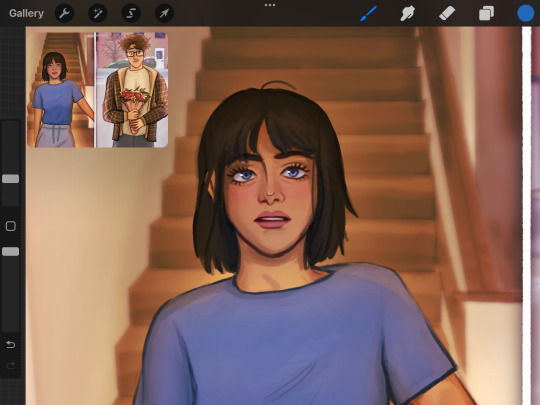
Task: Open the blue active color picker
Action: [x=526, y=13]
